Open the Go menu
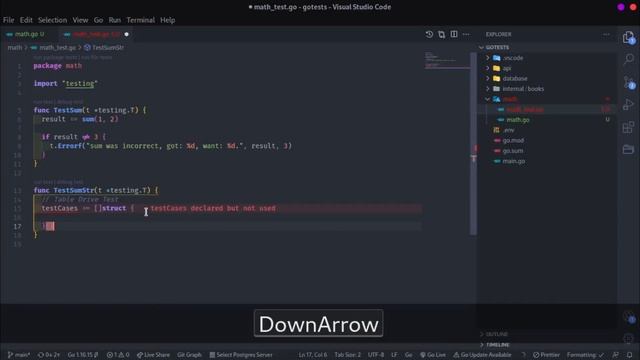 click(x=98, y=20)
